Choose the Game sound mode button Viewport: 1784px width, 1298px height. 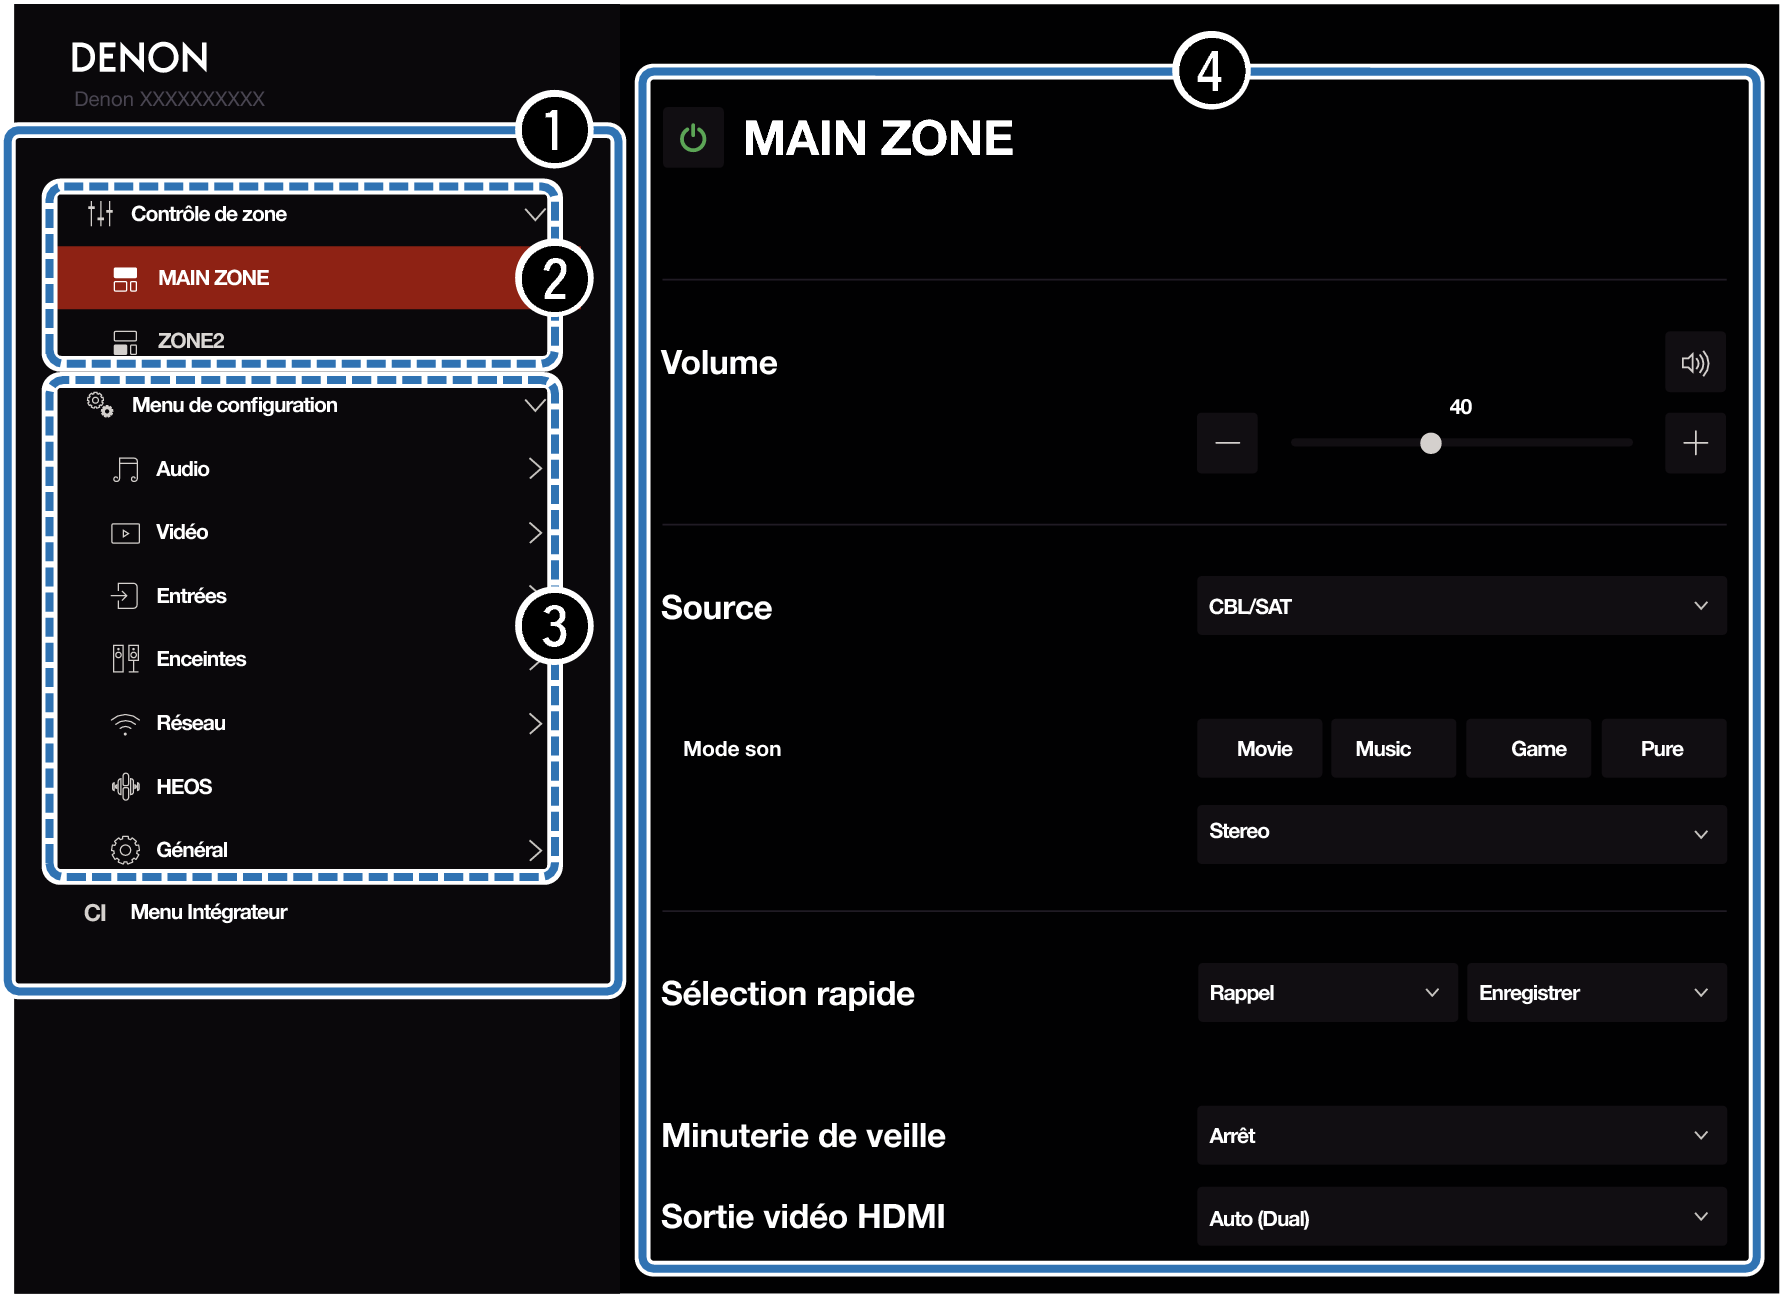point(1537,749)
